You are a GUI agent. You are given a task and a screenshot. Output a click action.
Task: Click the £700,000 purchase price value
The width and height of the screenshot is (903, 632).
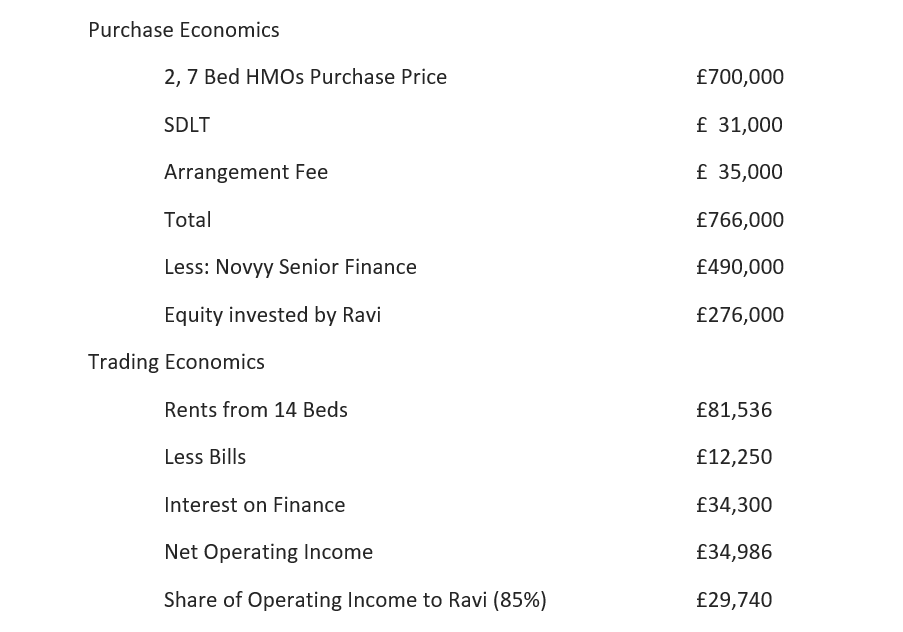coord(739,77)
